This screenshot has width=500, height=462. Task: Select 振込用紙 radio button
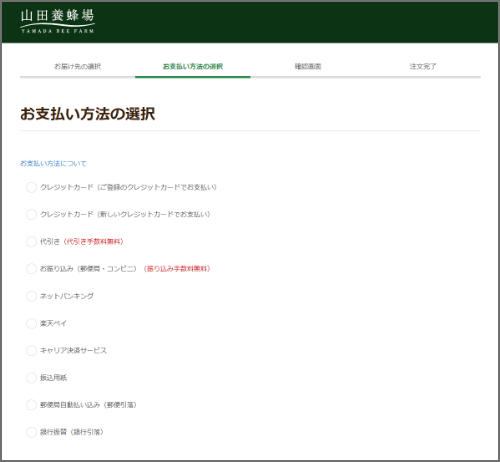coord(31,378)
